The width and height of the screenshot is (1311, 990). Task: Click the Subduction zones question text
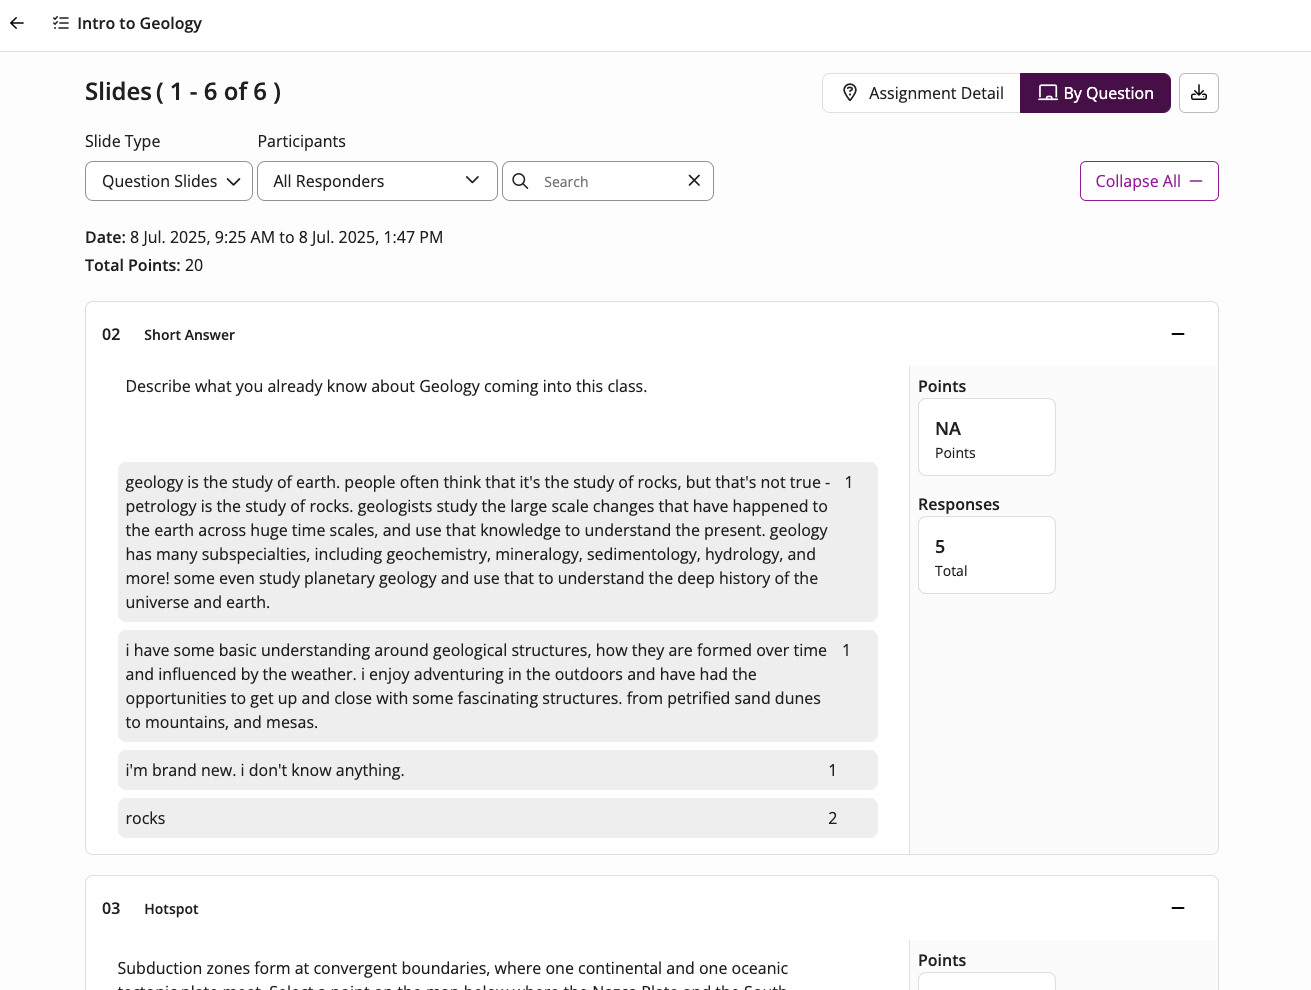453,976
